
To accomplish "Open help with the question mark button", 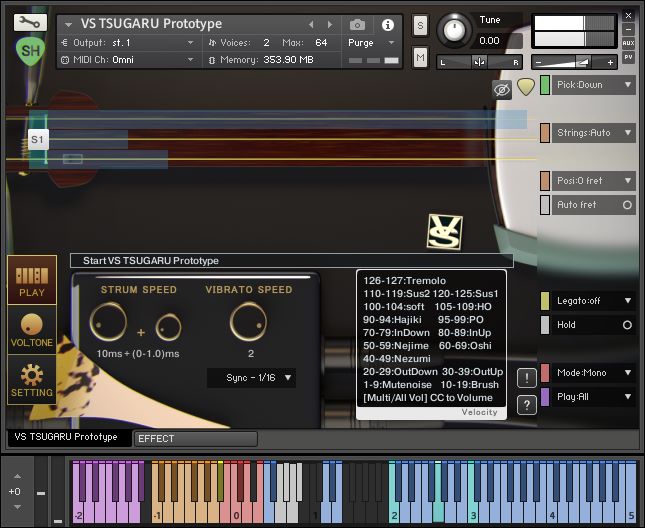I will (x=527, y=405).
